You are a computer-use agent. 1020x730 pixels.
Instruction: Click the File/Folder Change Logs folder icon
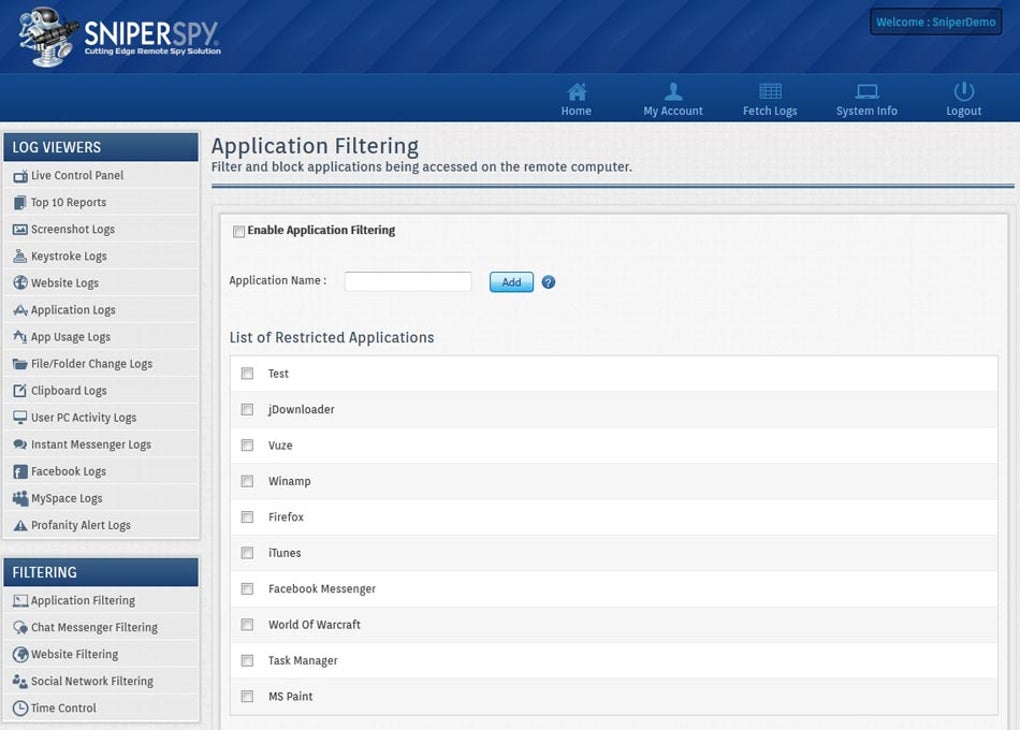click(20, 364)
